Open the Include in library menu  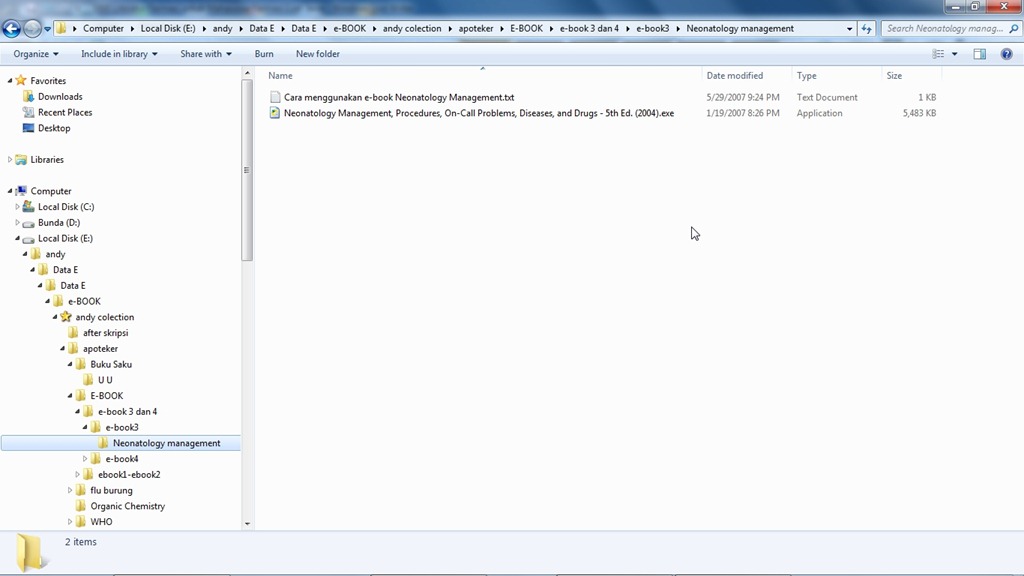[119, 54]
